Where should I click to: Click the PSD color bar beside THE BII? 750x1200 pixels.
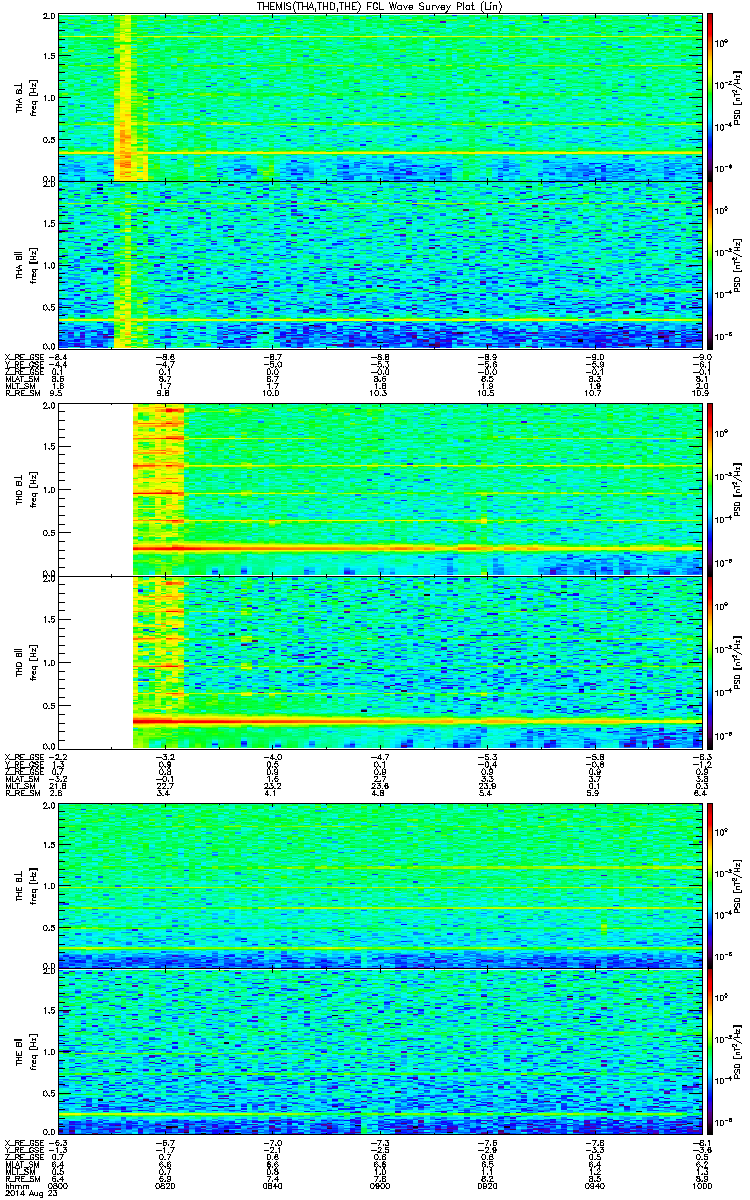coord(711,1052)
